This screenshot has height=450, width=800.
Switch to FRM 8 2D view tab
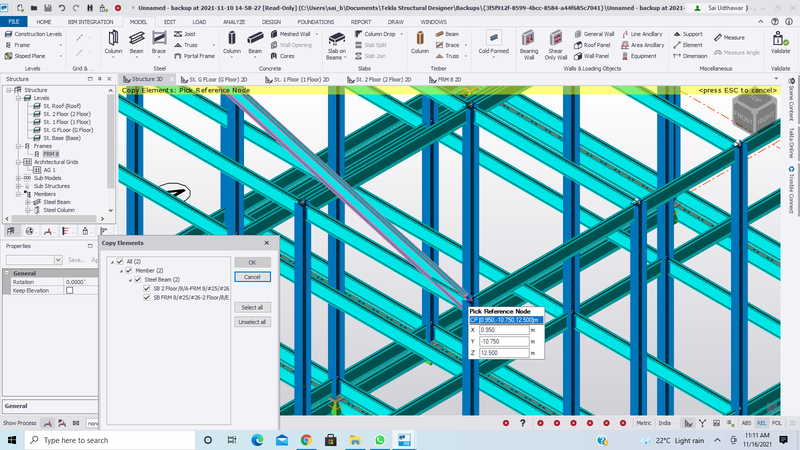[x=445, y=80]
